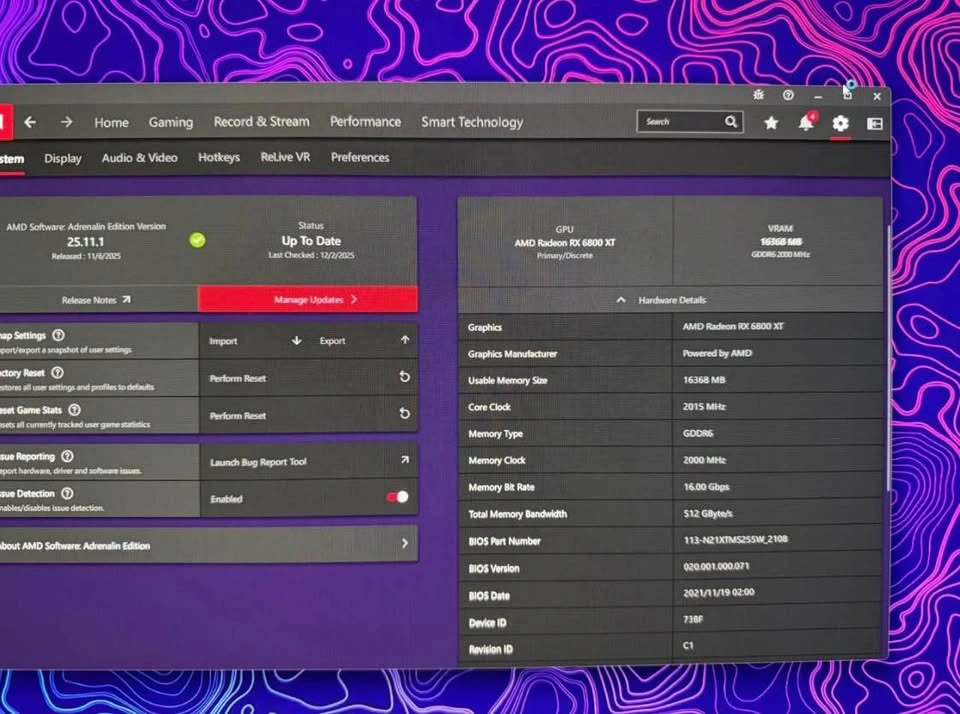Click BIOS Version value 020.001.000.071
This screenshot has width=960, height=714.
coord(716,566)
